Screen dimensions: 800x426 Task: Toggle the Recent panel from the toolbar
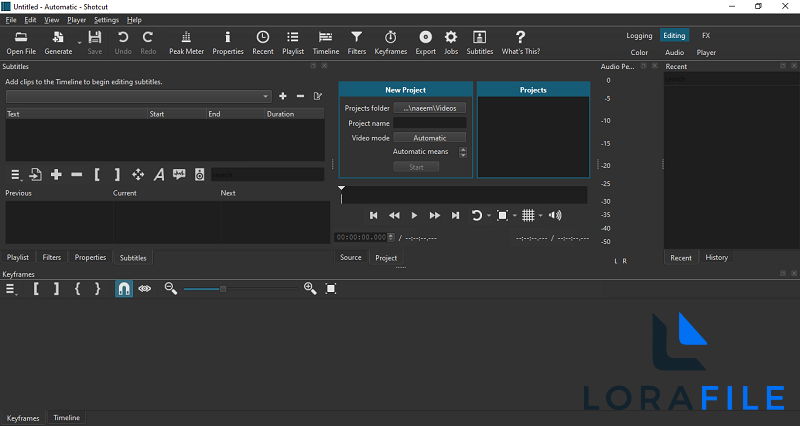(263, 43)
